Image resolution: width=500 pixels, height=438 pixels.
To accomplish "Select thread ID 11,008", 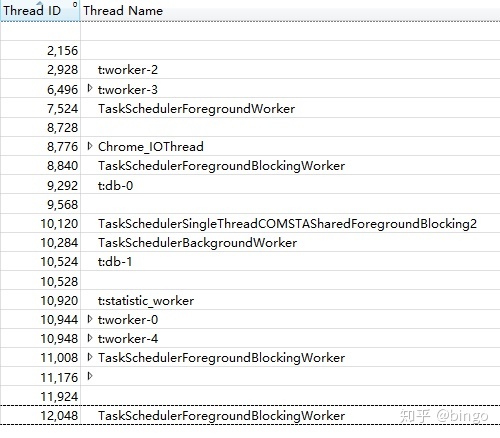I will point(59,358).
